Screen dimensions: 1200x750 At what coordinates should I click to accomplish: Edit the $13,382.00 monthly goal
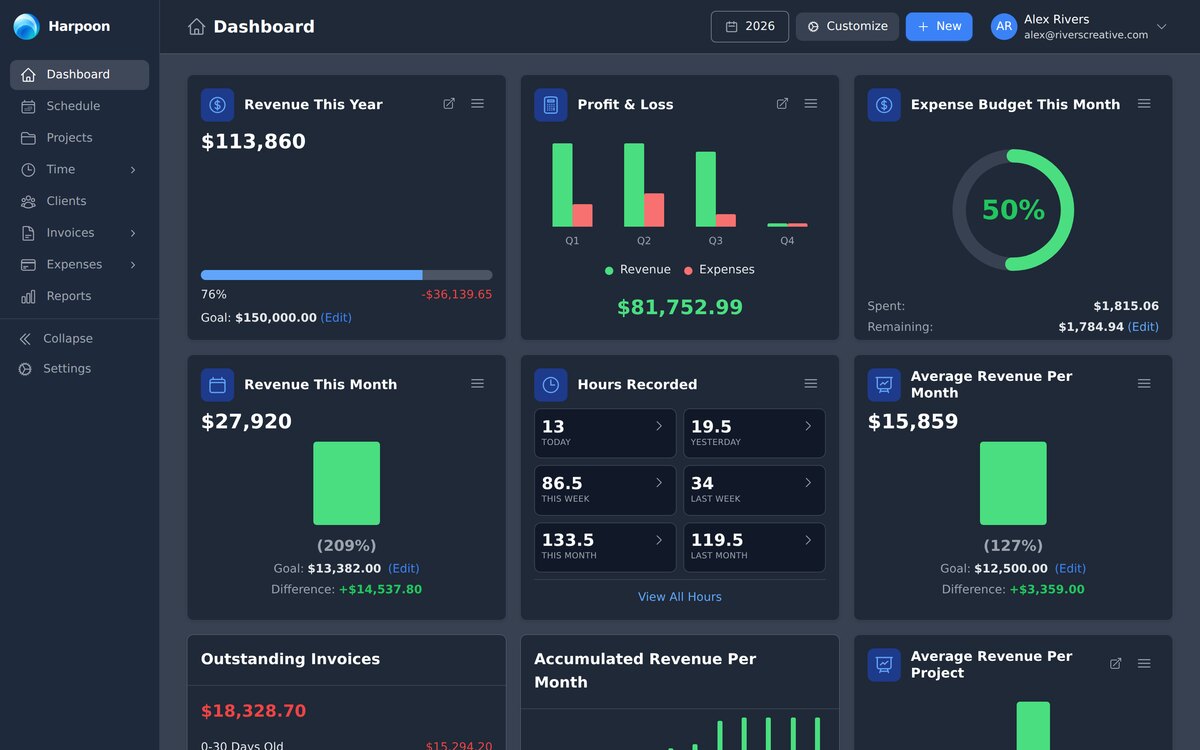tap(404, 569)
